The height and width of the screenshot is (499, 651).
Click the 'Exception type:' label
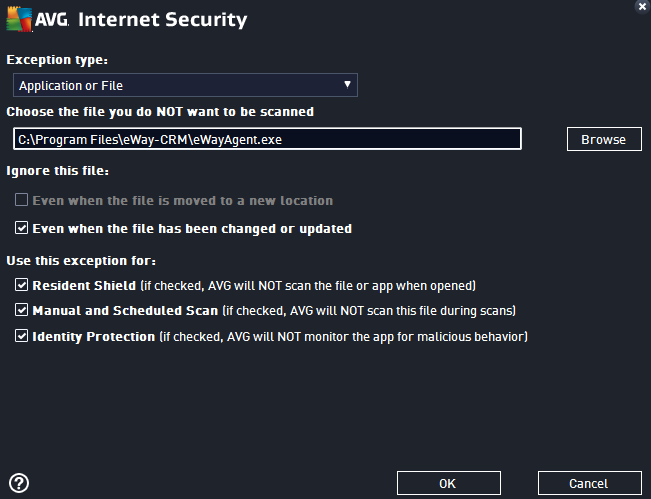tap(57, 60)
